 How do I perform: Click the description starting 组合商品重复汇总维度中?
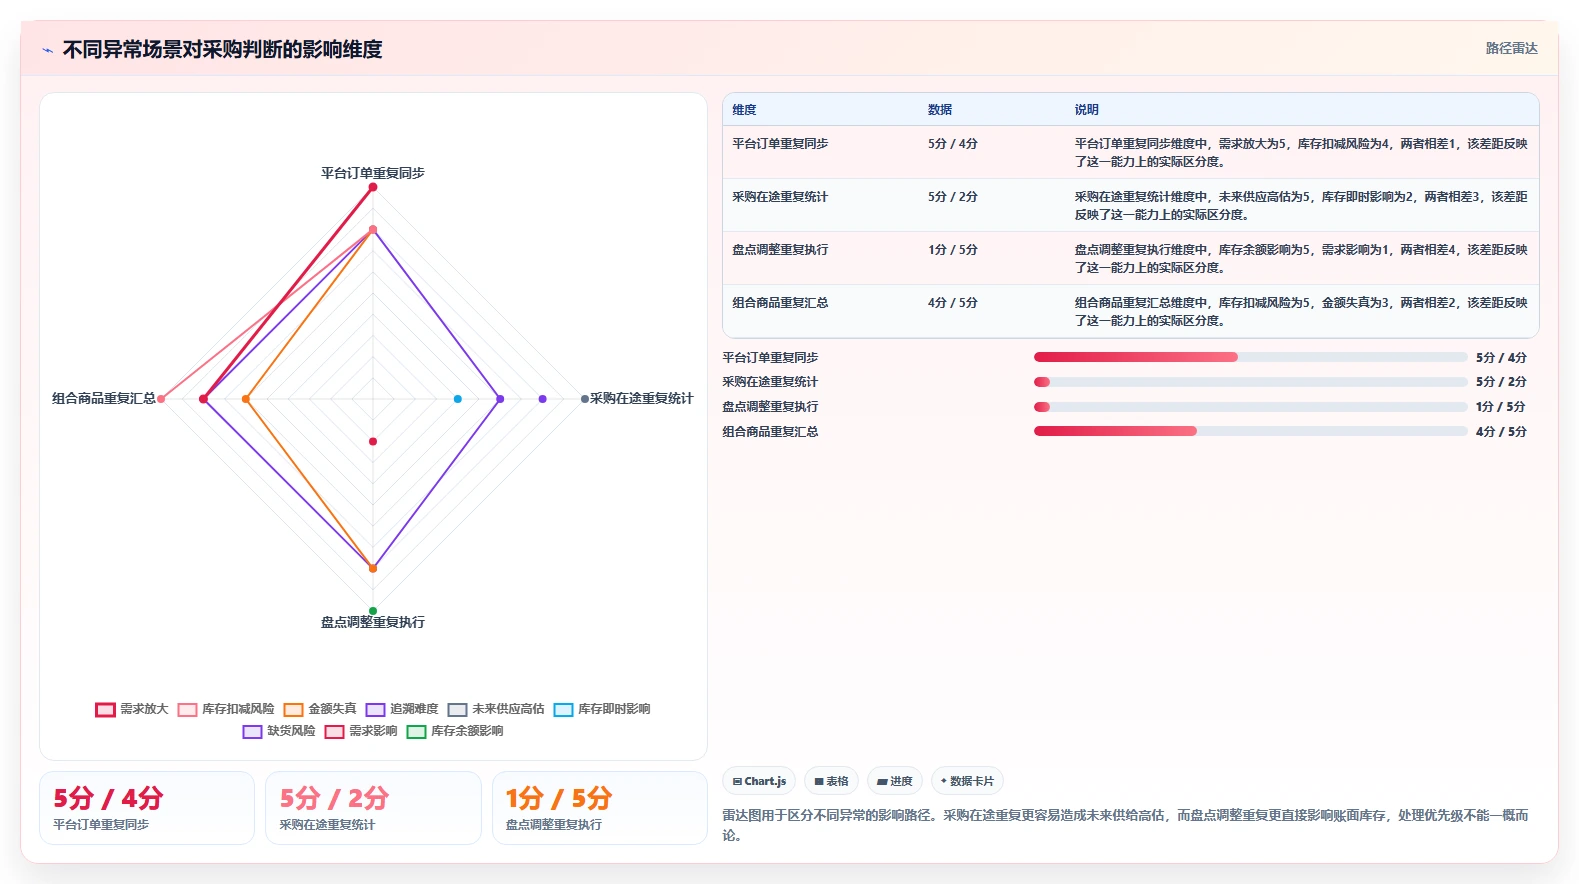pyautogui.click(x=1301, y=312)
